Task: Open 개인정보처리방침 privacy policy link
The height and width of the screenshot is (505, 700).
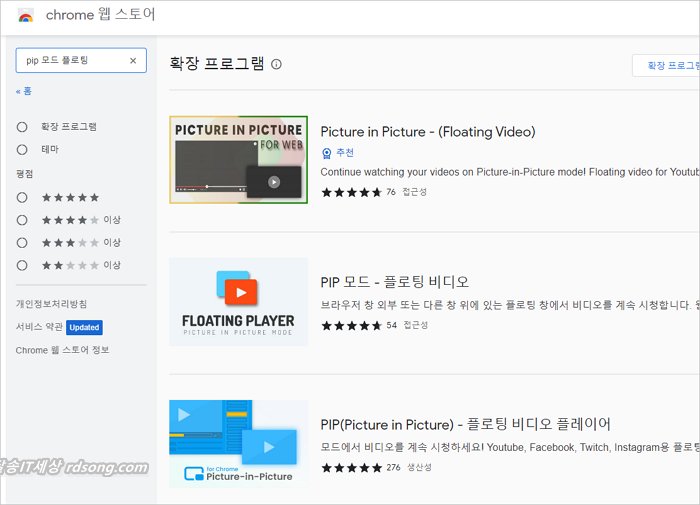Action: tap(51, 304)
